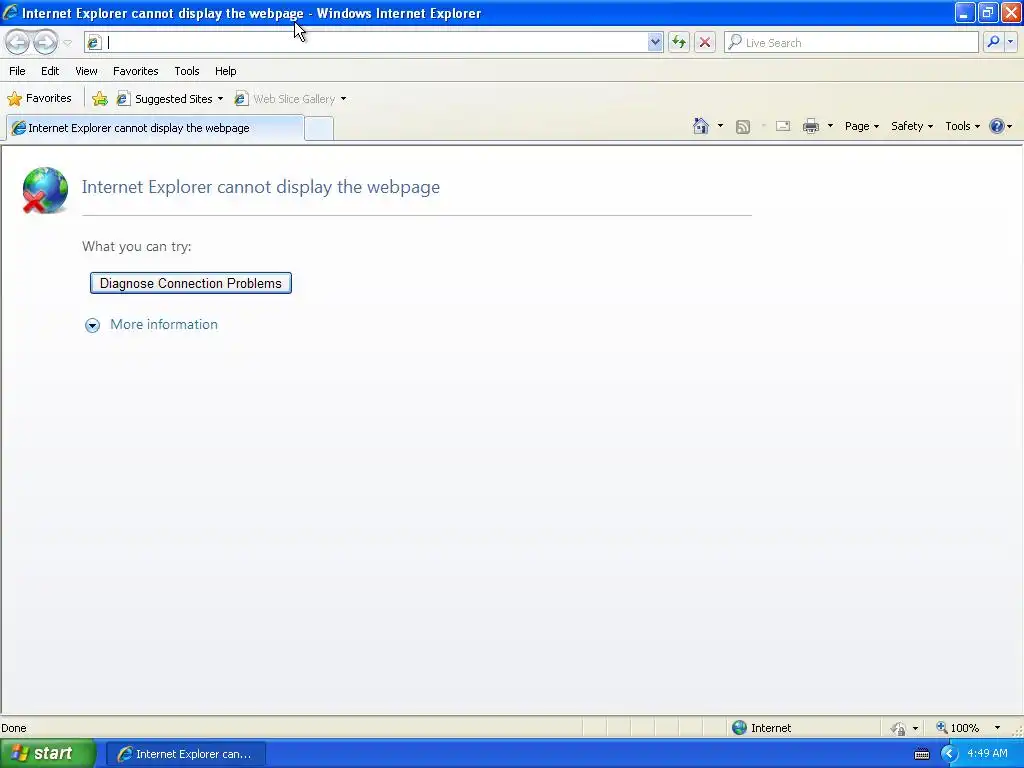Select the 'Internet Explorer cannot display' tab
Image resolution: width=1024 pixels, height=768 pixels.
click(155, 128)
